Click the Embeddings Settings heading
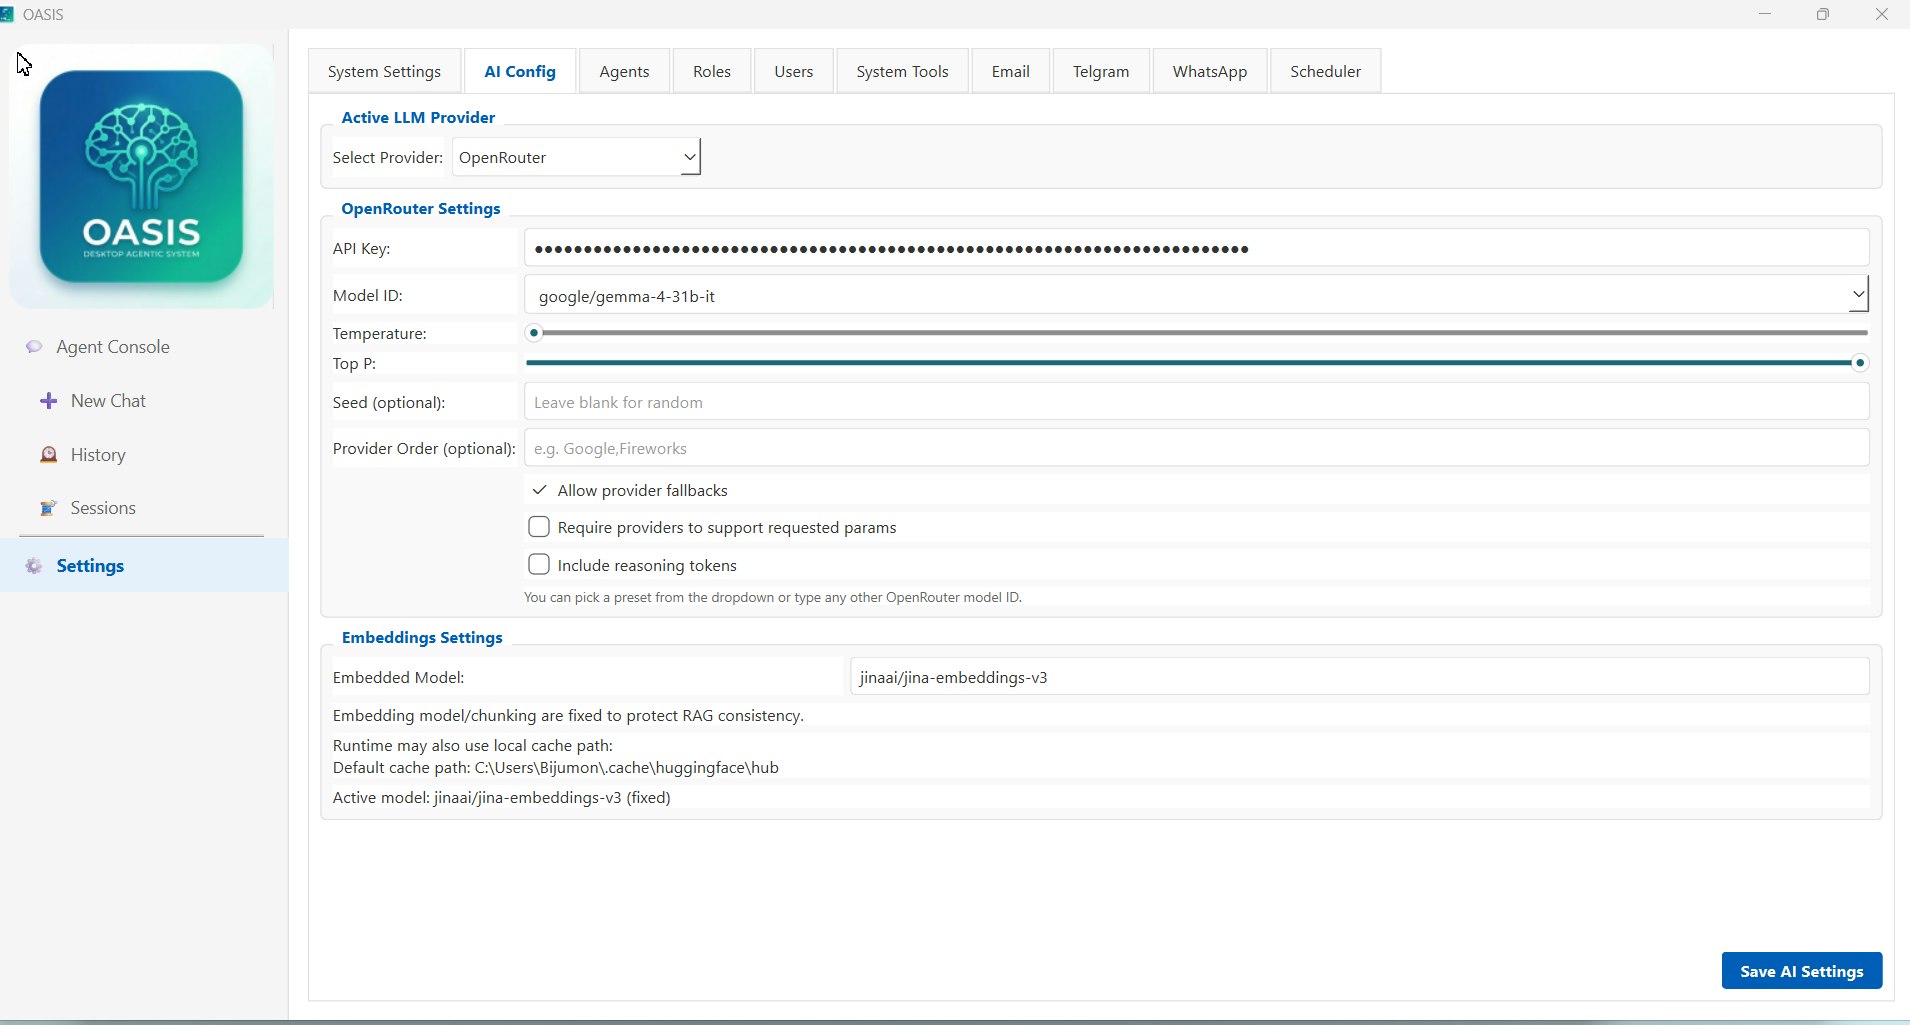 (422, 637)
